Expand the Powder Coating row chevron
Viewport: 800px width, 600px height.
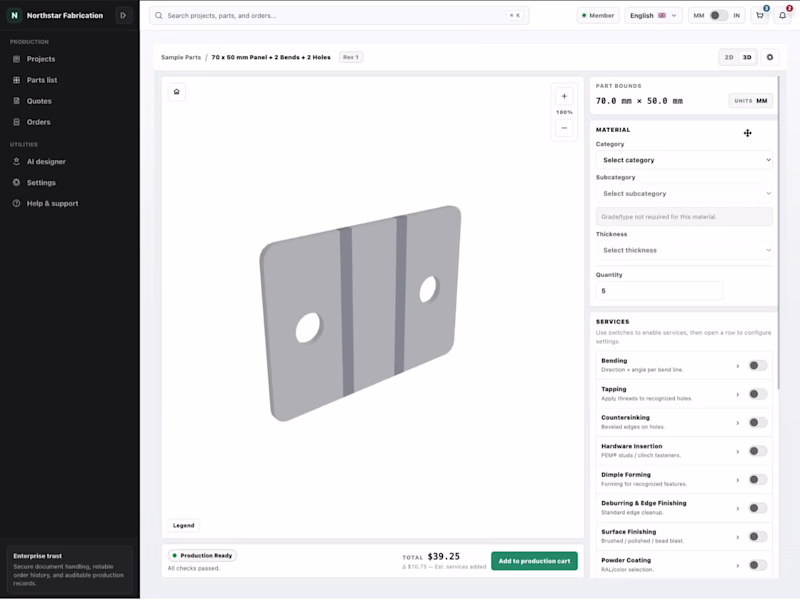[738, 566]
